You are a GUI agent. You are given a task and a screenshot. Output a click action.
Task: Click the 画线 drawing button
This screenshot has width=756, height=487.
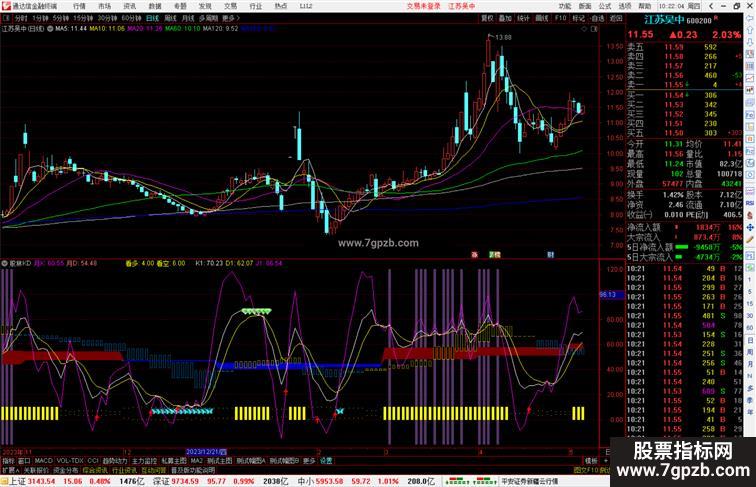[x=542, y=18]
